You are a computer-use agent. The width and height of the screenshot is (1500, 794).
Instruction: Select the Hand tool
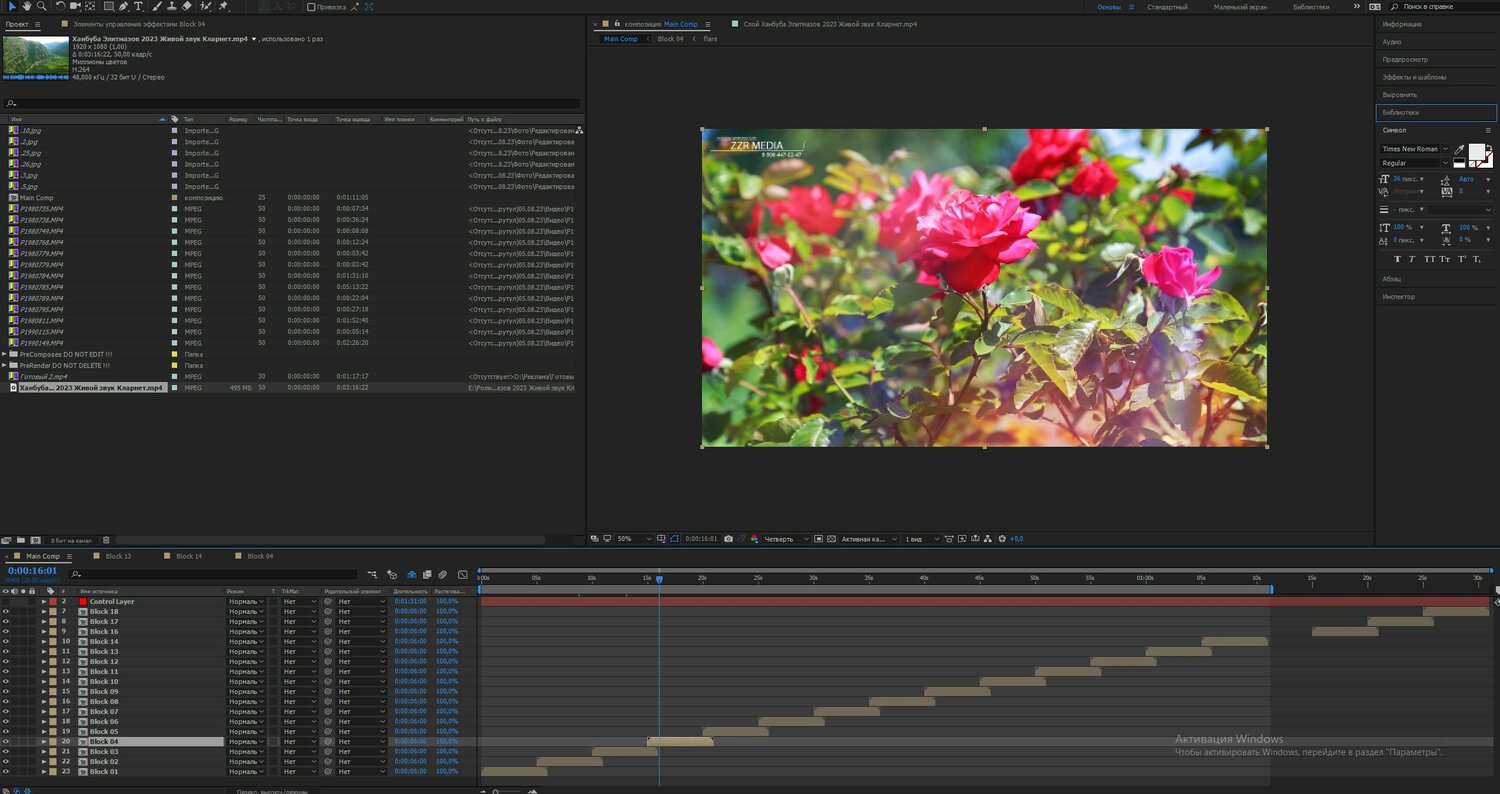pyautogui.click(x=27, y=6)
